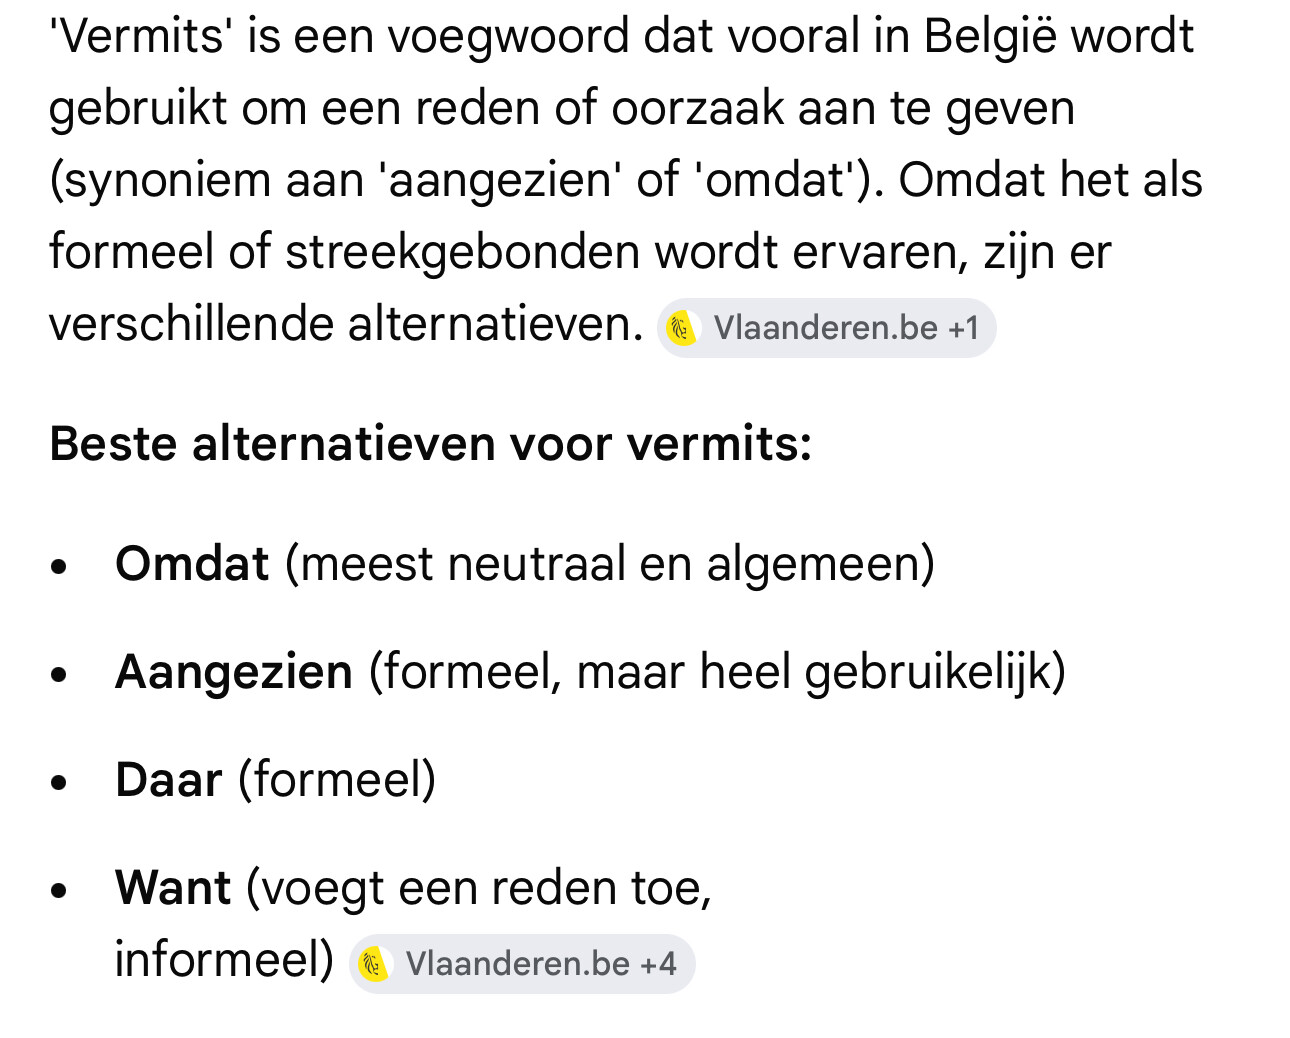Image resolution: width=1290 pixels, height=1038 pixels.
Task: Open the Vlaanderen.be +4 source chip
Action: (x=521, y=964)
